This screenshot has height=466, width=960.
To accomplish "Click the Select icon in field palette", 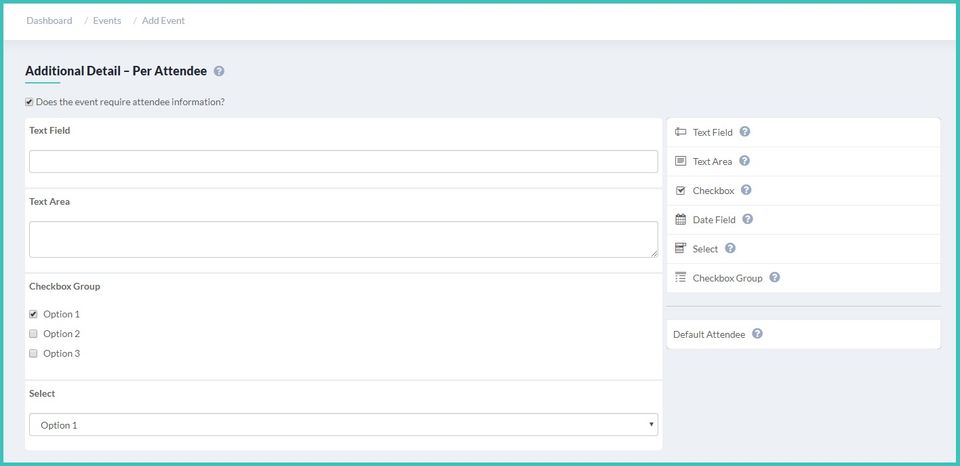I will pos(681,248).
